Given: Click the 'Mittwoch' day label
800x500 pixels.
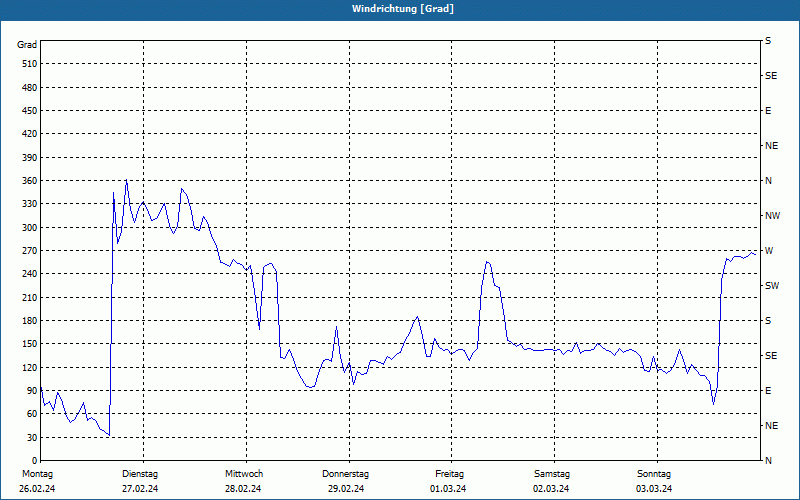Looking at the screenshot, I should click(x=244, y=474).
